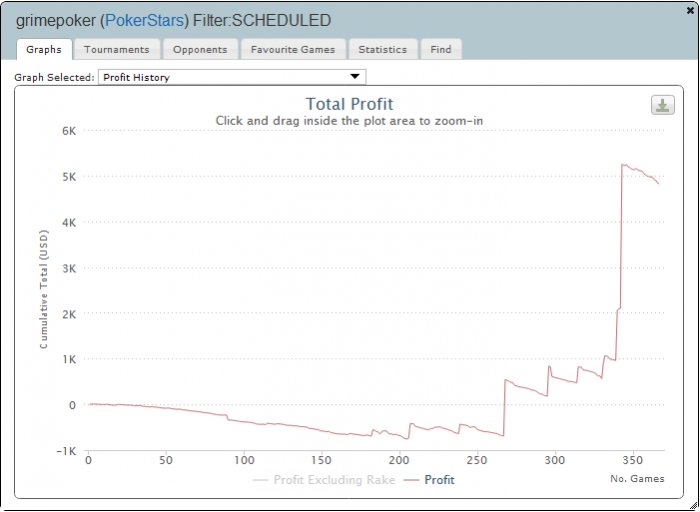
Task: Close the grimepoker popup window
Action: pyautogui.click(x=690, y=11)
